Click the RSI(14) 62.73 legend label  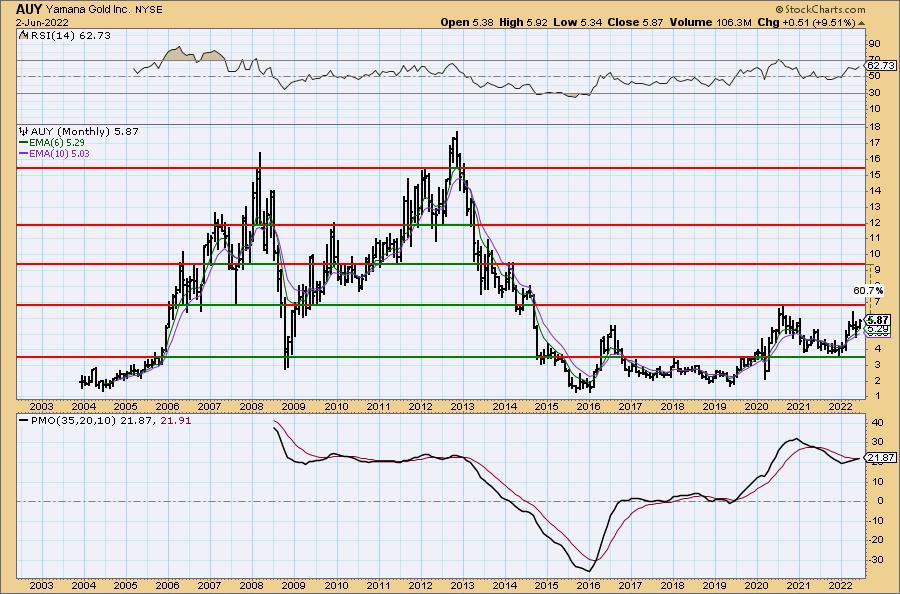[x=70, y=36]
